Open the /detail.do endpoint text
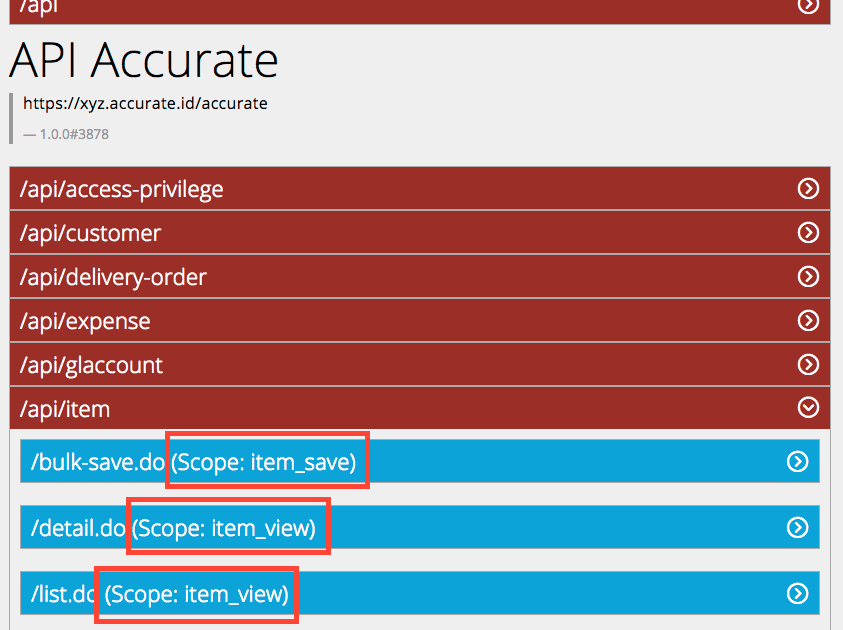 click(x=78, y=528)
